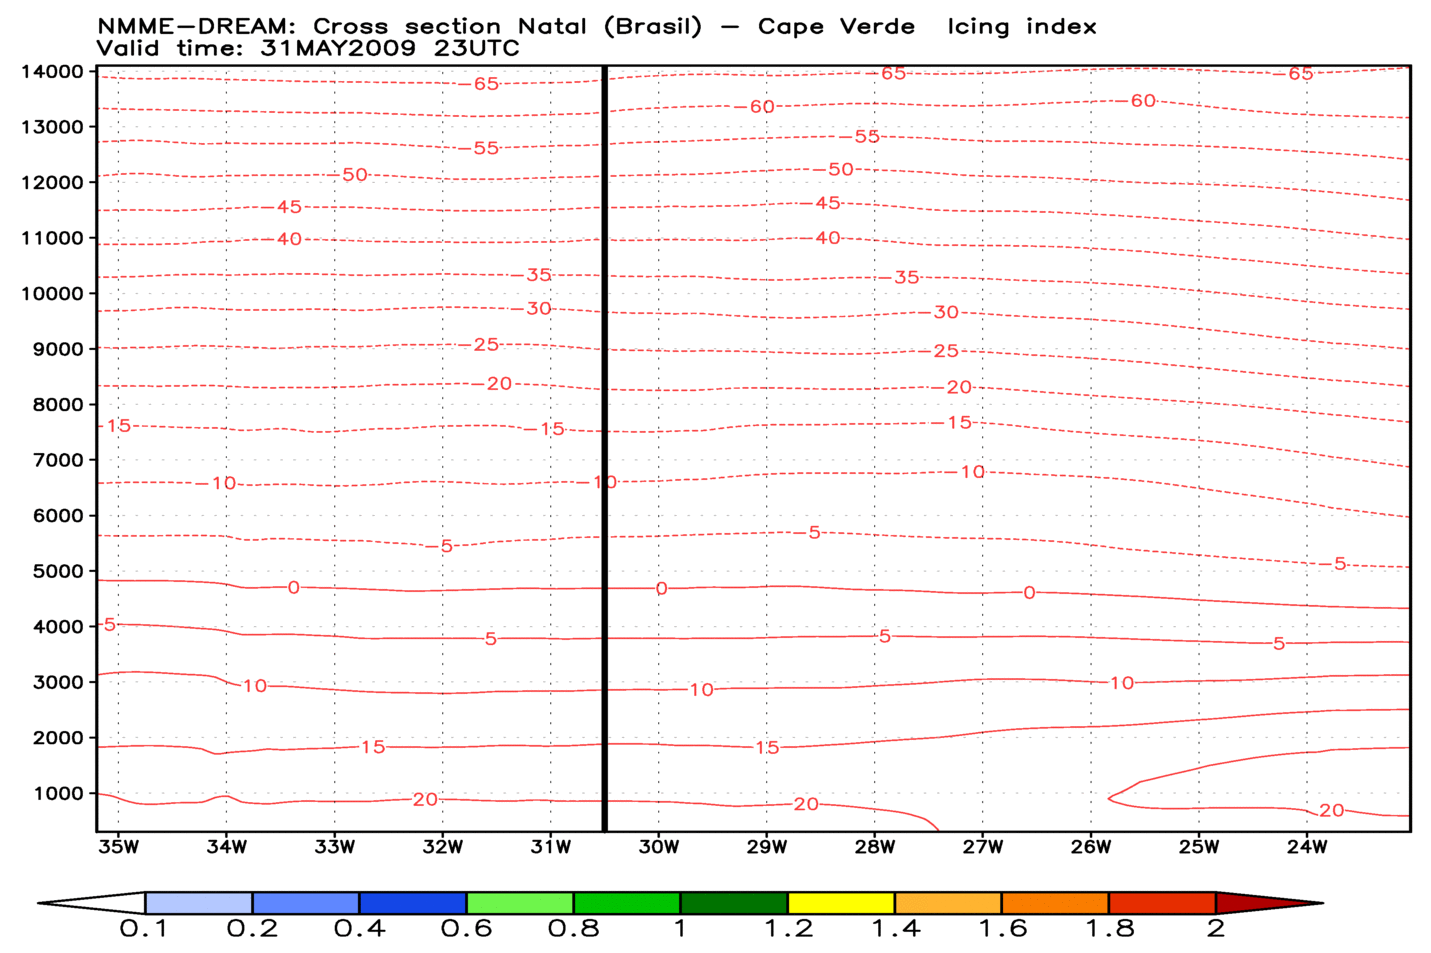Click the 24W longitude axis label
Image resolution: width=1431 pixels, height=953 pixels.
pos(1307,847)
